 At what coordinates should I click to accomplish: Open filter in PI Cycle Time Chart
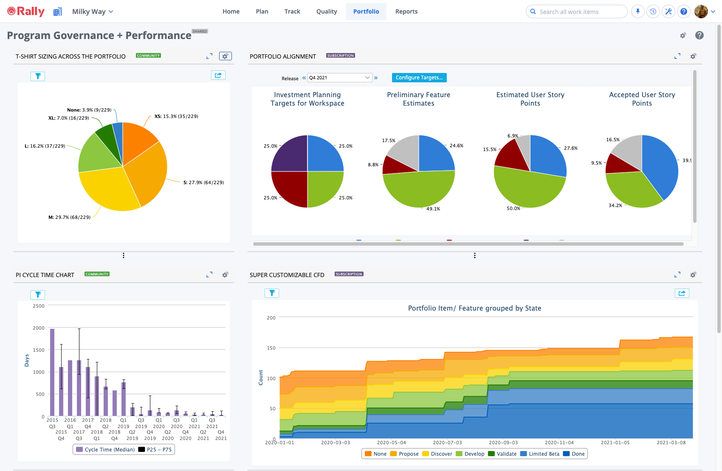click(x=38, y=294)
